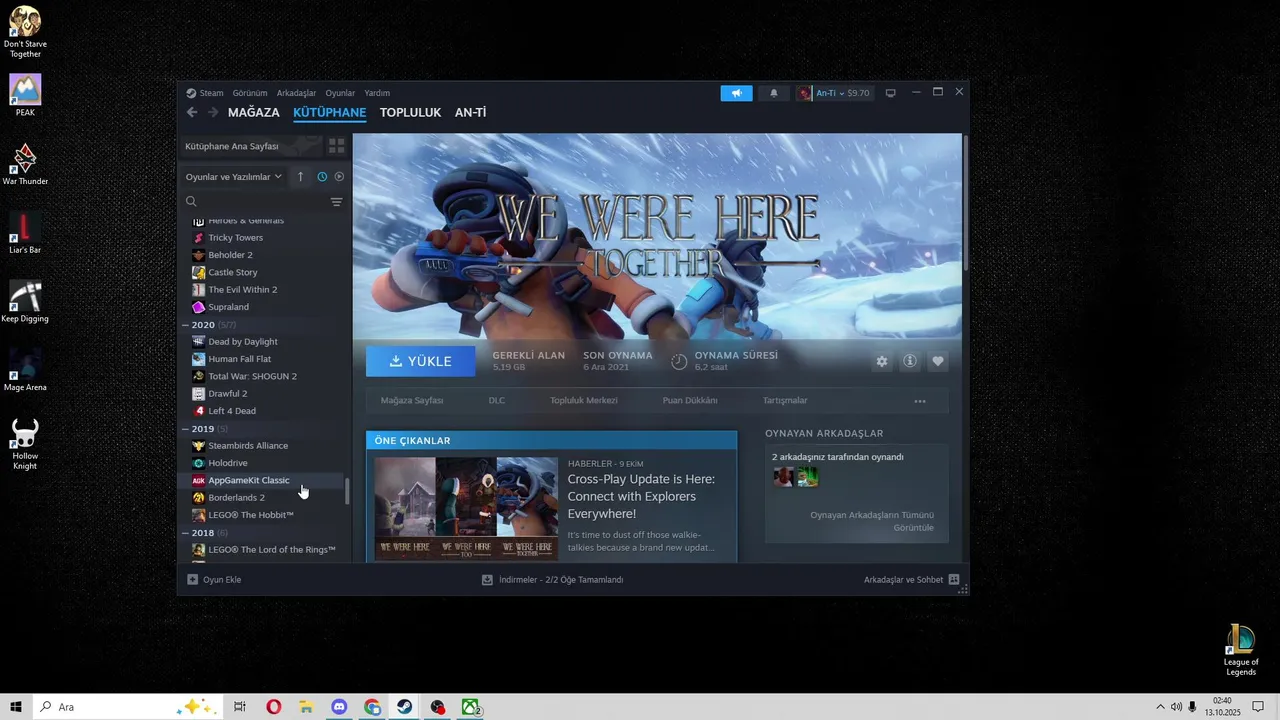Image resolution: width=1280 pixels, height=720 pixels.
Task: Add game to favorites heart
Action: (x=938, y=361)
